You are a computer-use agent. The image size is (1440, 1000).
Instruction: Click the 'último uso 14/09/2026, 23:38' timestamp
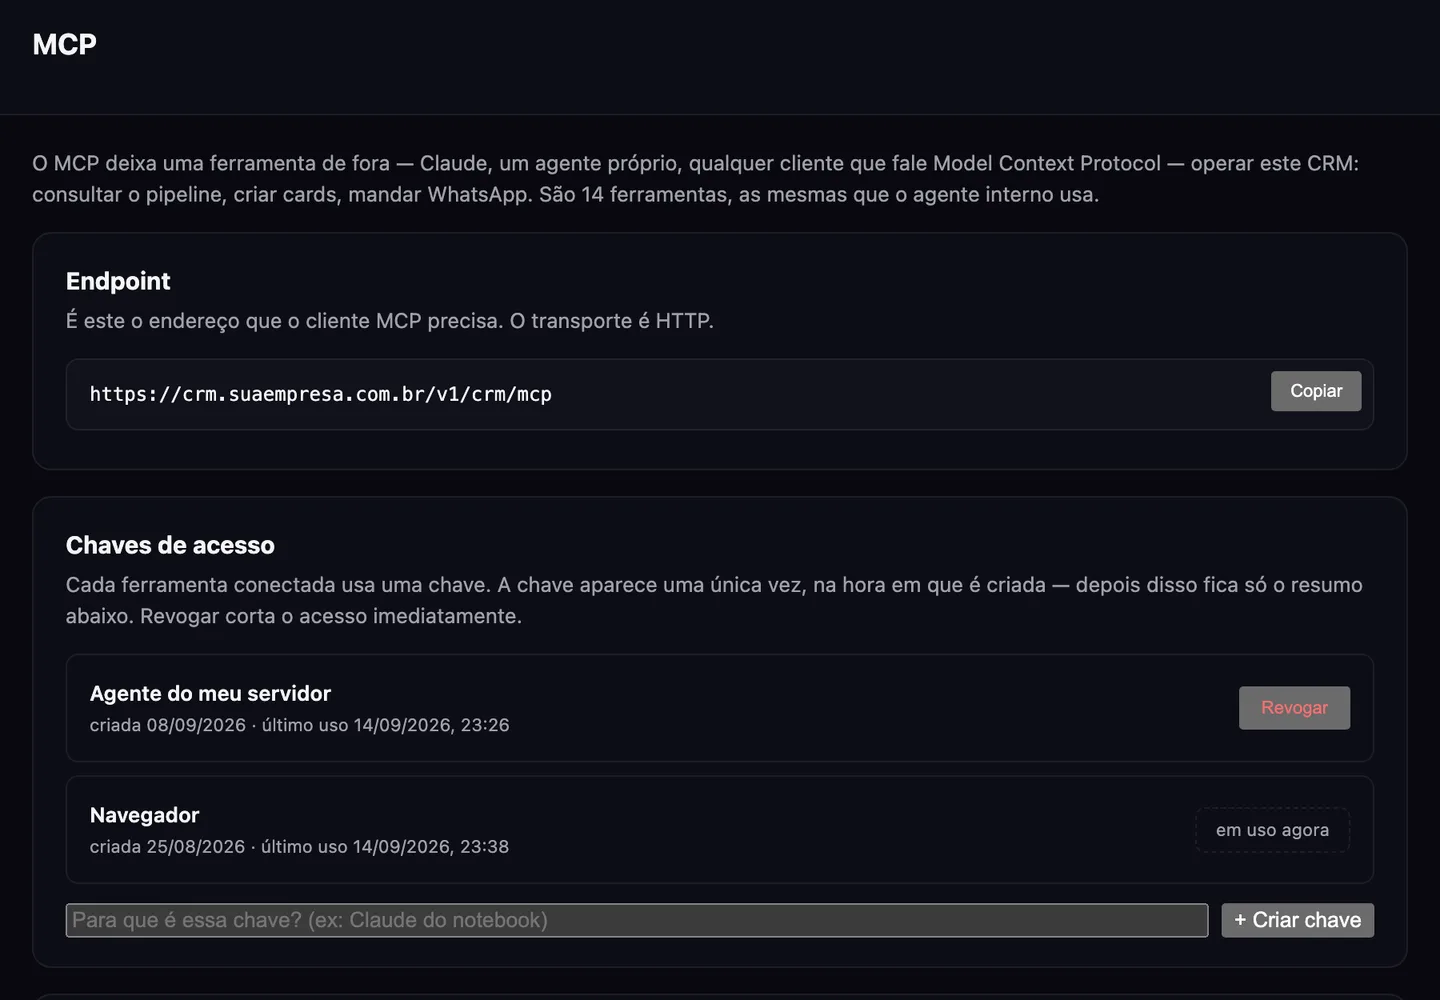pos(385,847)
